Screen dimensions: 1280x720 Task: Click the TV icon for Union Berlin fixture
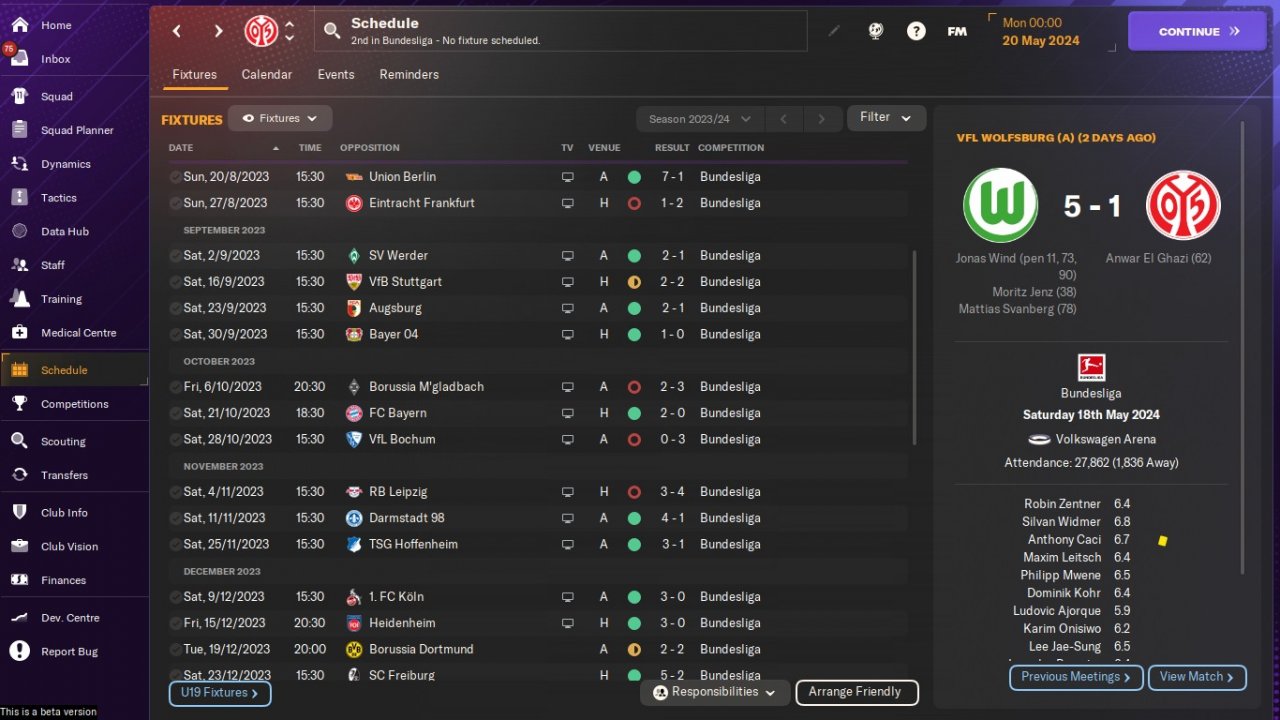click(568, 177)
